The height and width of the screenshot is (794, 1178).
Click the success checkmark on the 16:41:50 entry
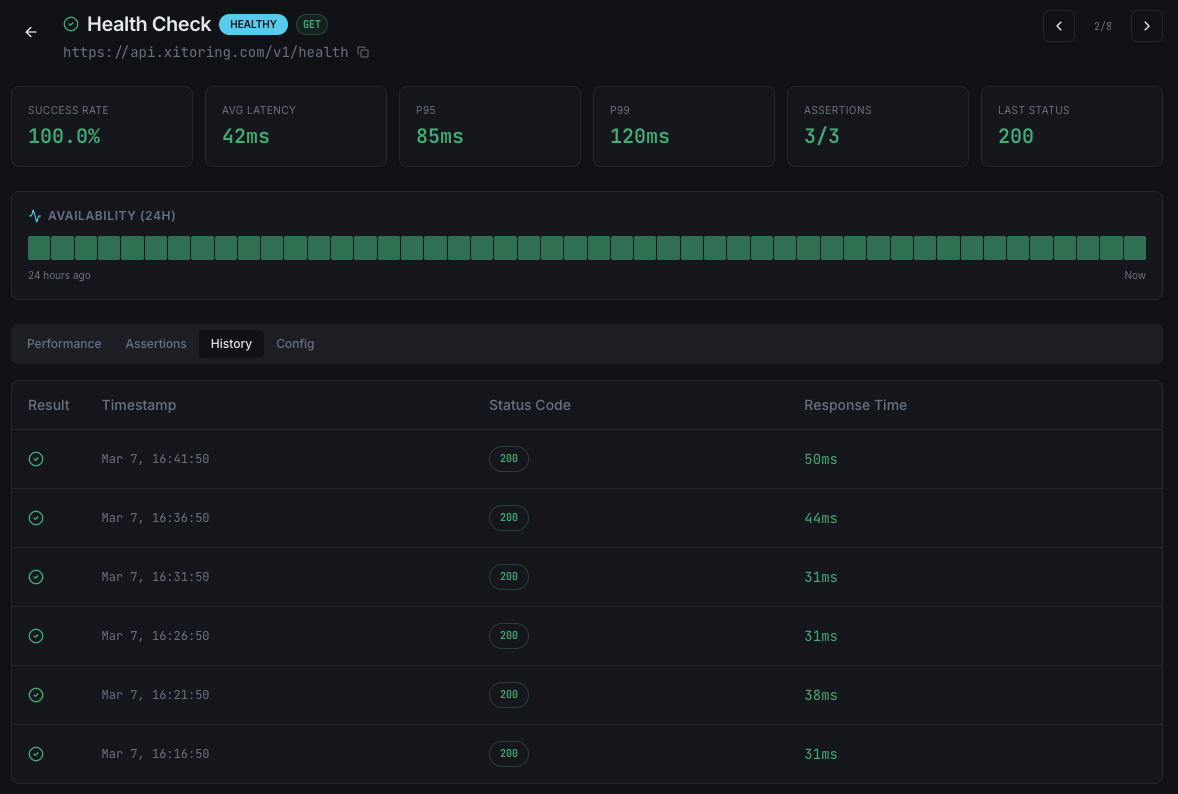(36, 458)
